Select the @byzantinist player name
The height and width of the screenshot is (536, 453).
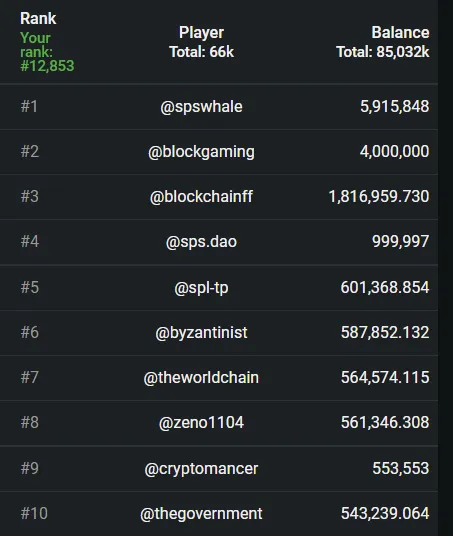pyautogui.click(x=201, y=333)
